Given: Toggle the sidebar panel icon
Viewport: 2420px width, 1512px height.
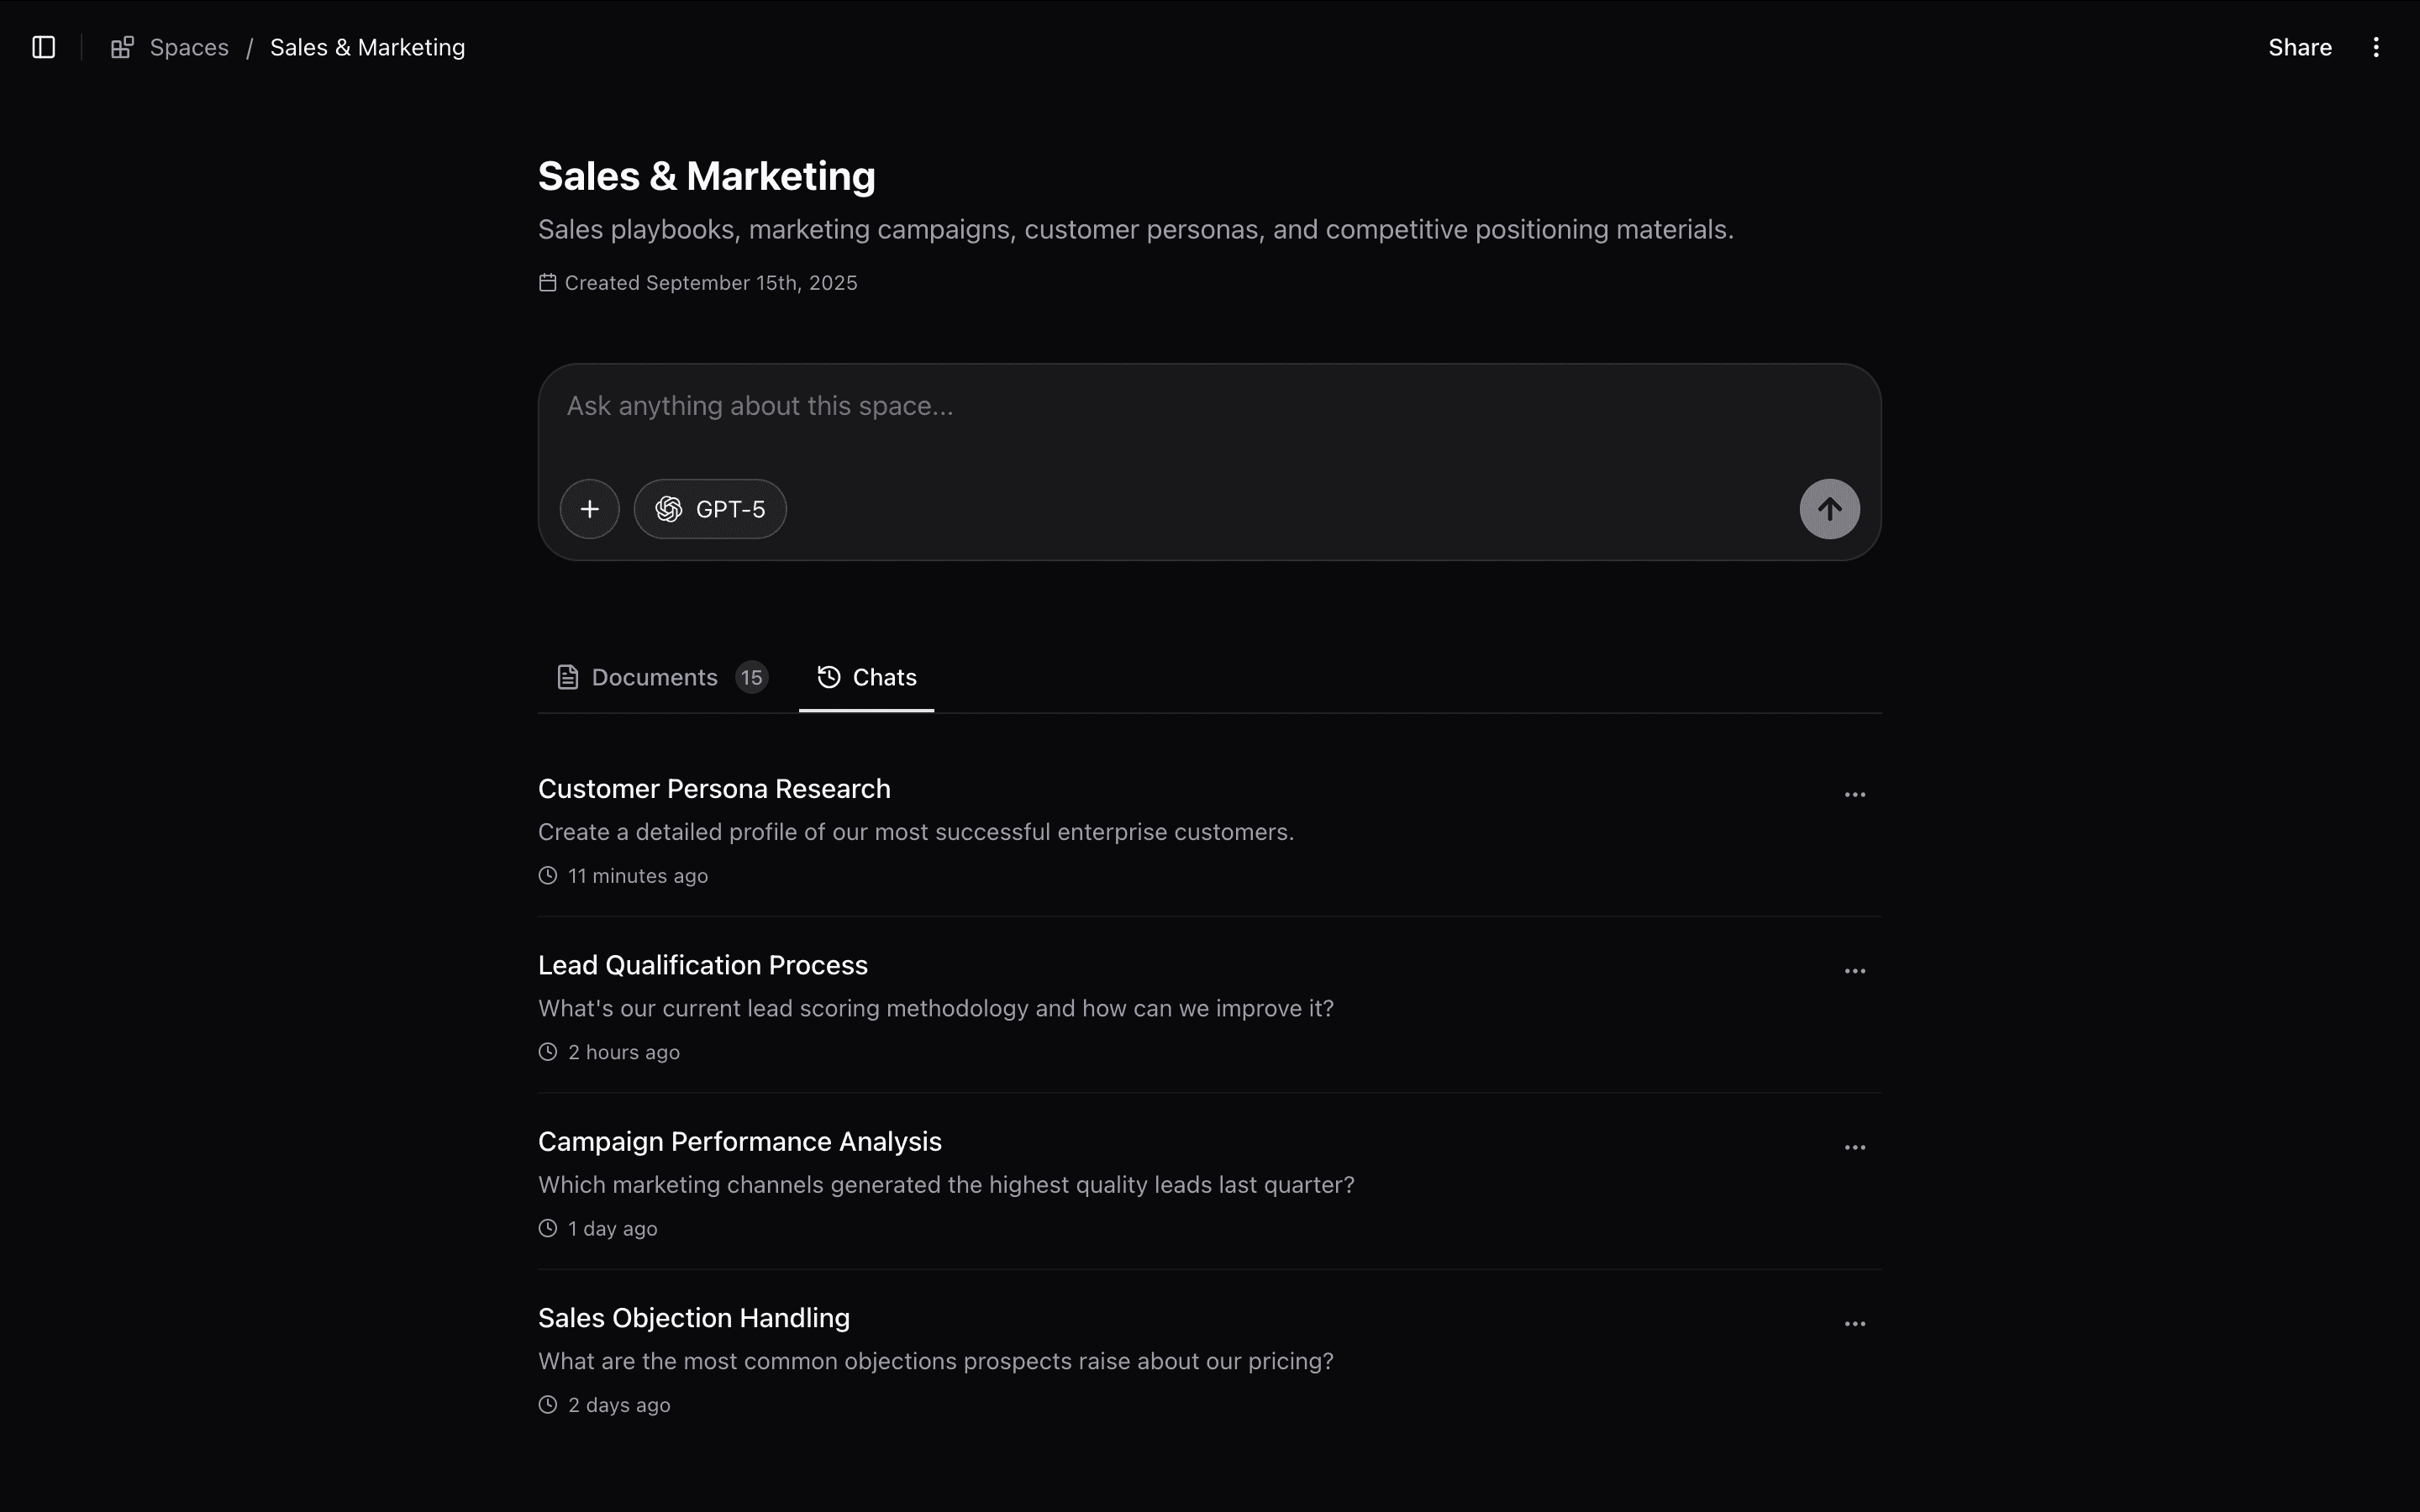Looking at the screenshot, I should 42,46.
